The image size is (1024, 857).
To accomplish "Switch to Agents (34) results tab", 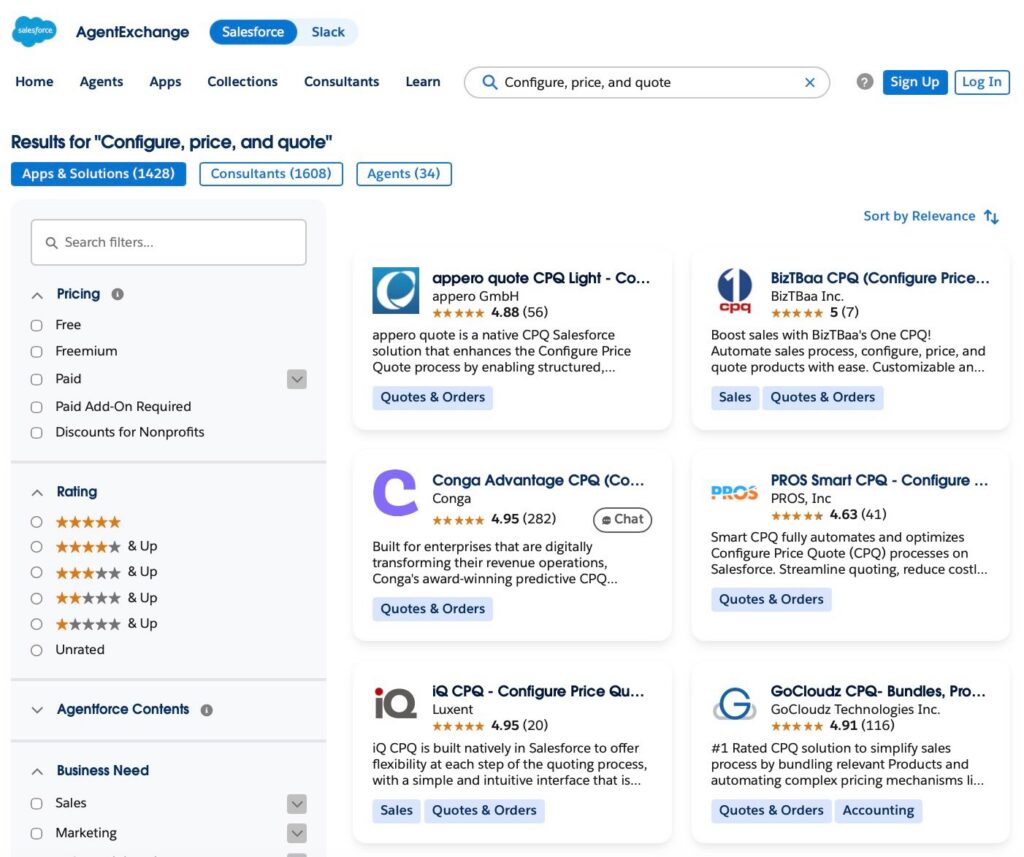I will click(404, 174).
